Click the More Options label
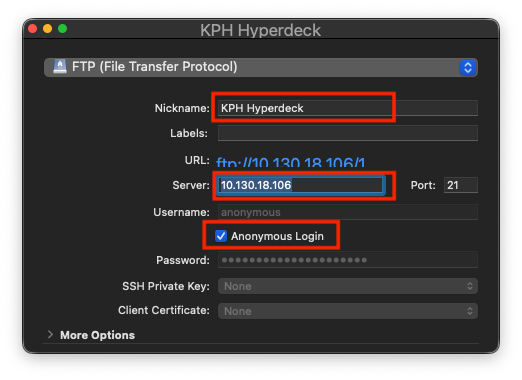 (97, 335)
